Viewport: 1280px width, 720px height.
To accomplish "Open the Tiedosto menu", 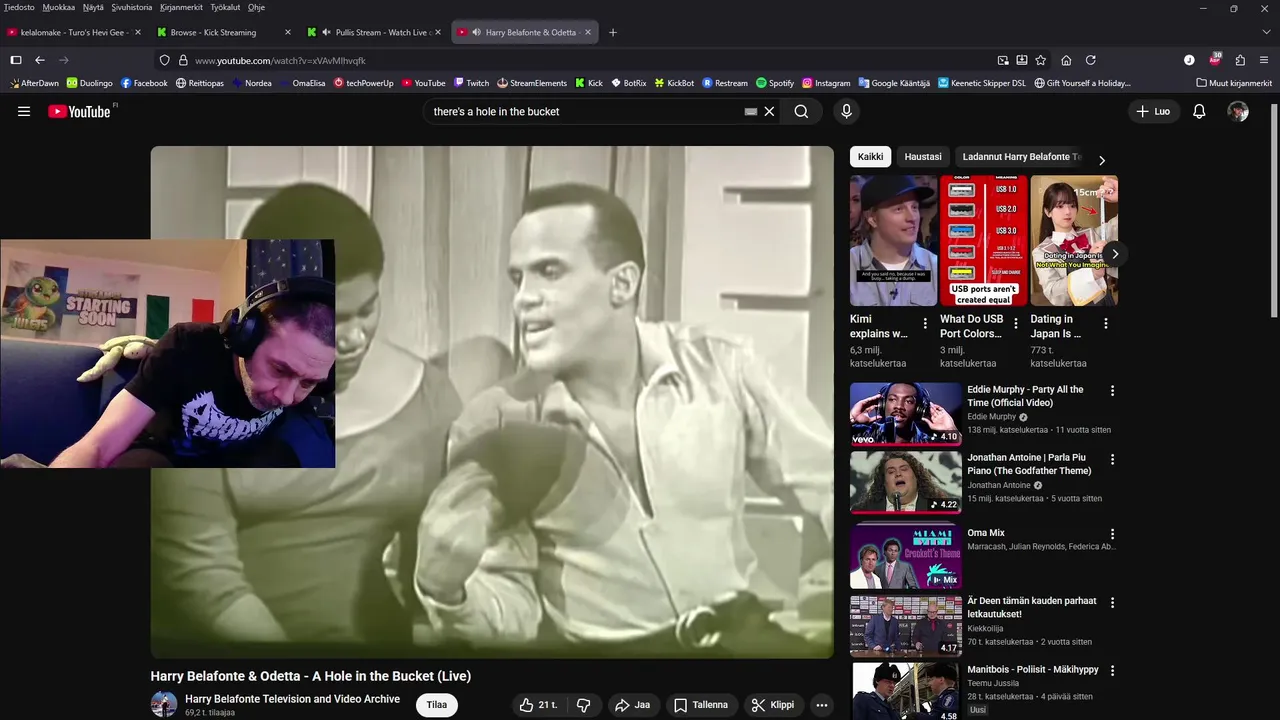I will pos(19,7).
